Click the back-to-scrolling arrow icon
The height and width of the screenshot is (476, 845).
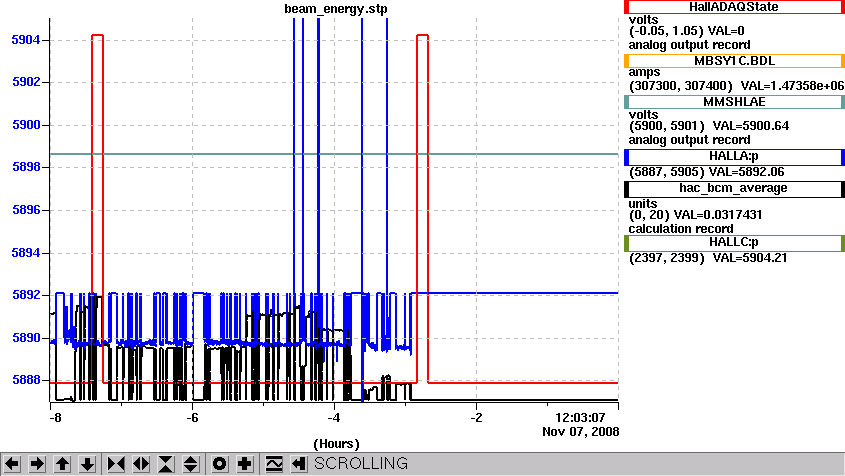299,464
